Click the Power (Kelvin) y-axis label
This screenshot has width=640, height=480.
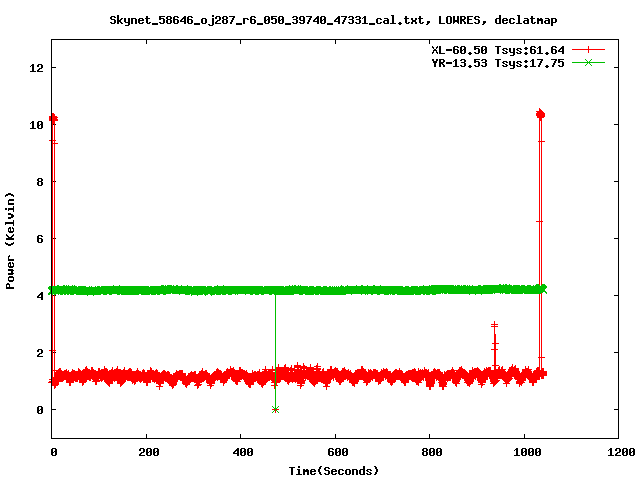[x=10, y=241]
